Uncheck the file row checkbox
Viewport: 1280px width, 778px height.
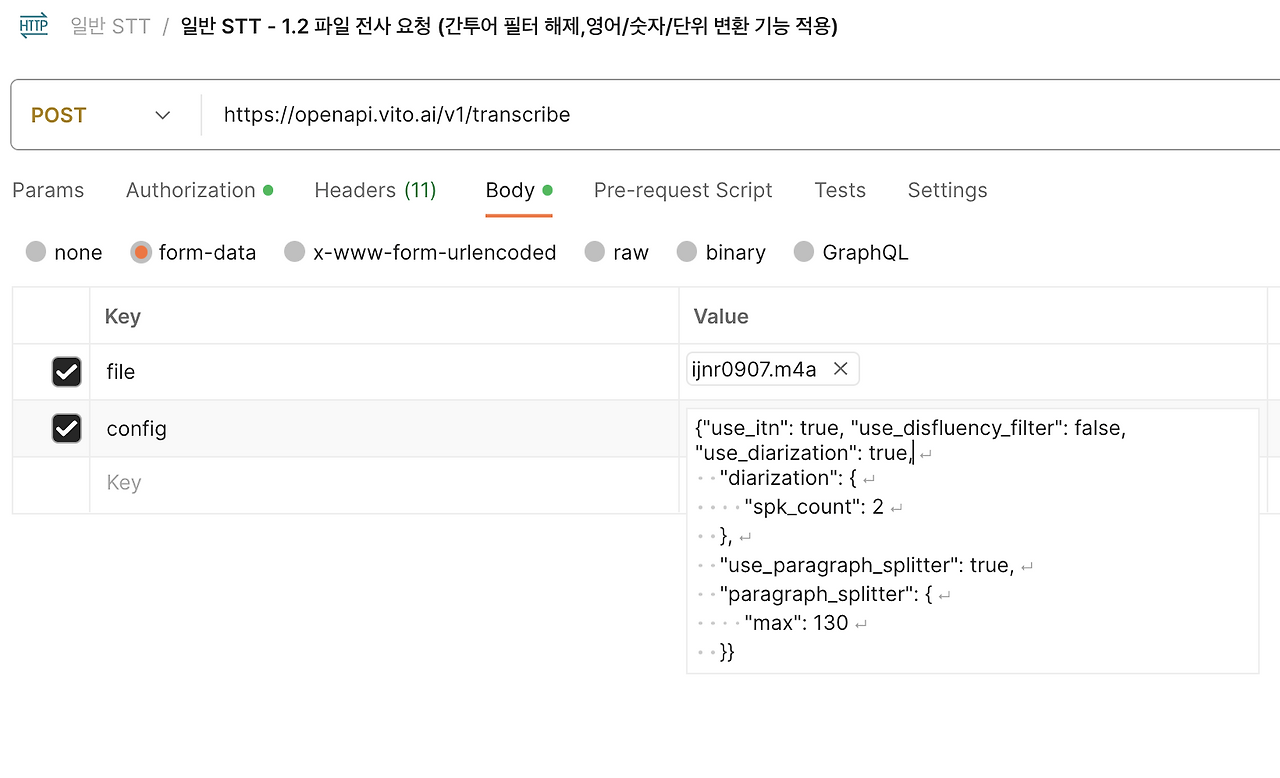66,372
